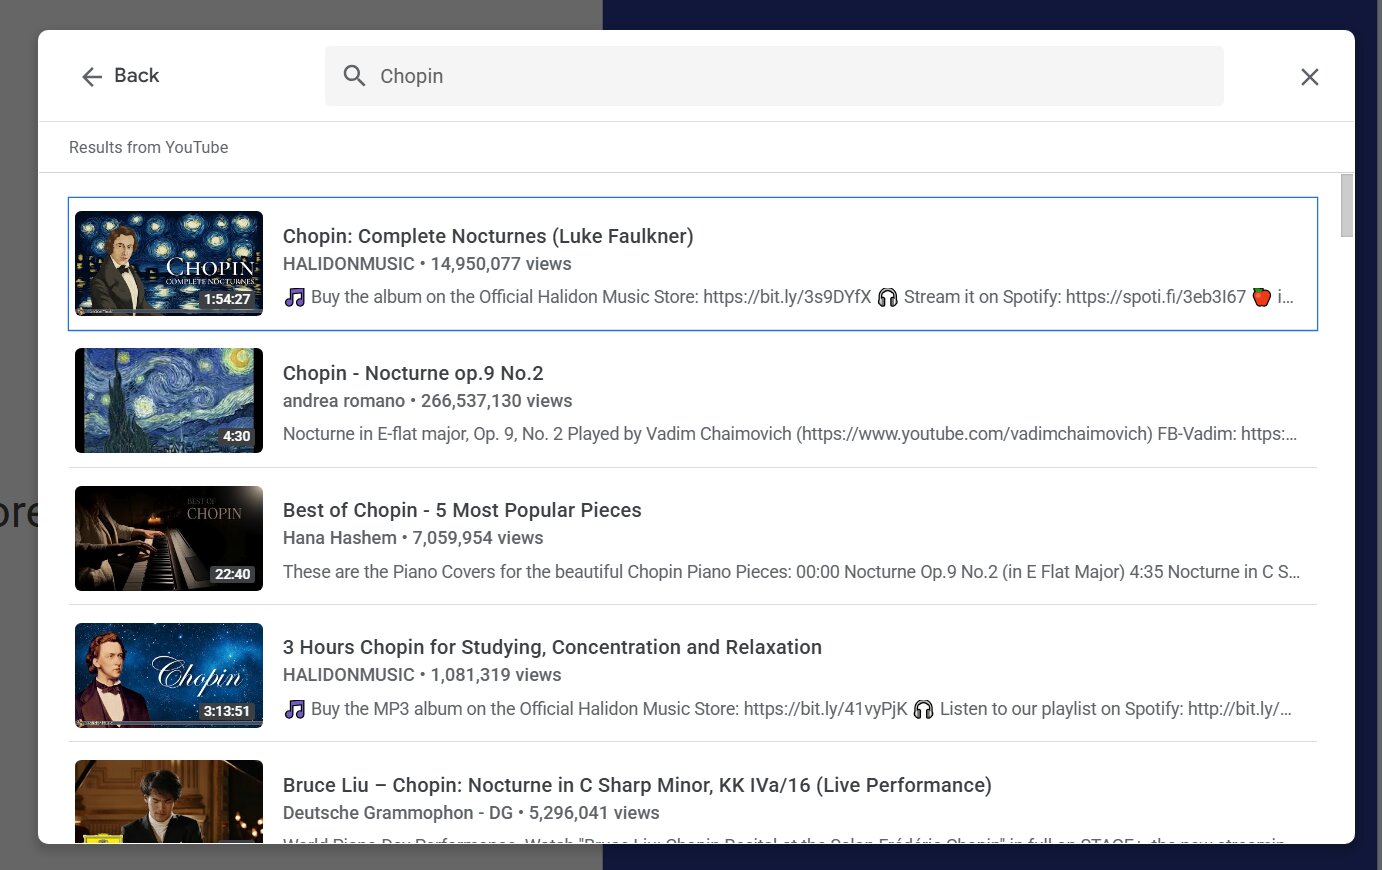Click 'Hana Hashem • 7,059,954 views' text

tap(413, 538)
